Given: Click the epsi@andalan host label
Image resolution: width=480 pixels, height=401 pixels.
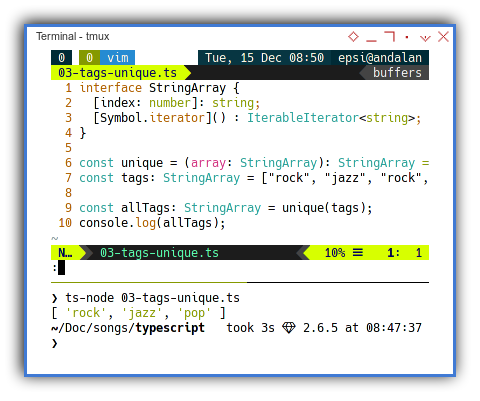Looking at the screenshot, I should click(380, 58).
